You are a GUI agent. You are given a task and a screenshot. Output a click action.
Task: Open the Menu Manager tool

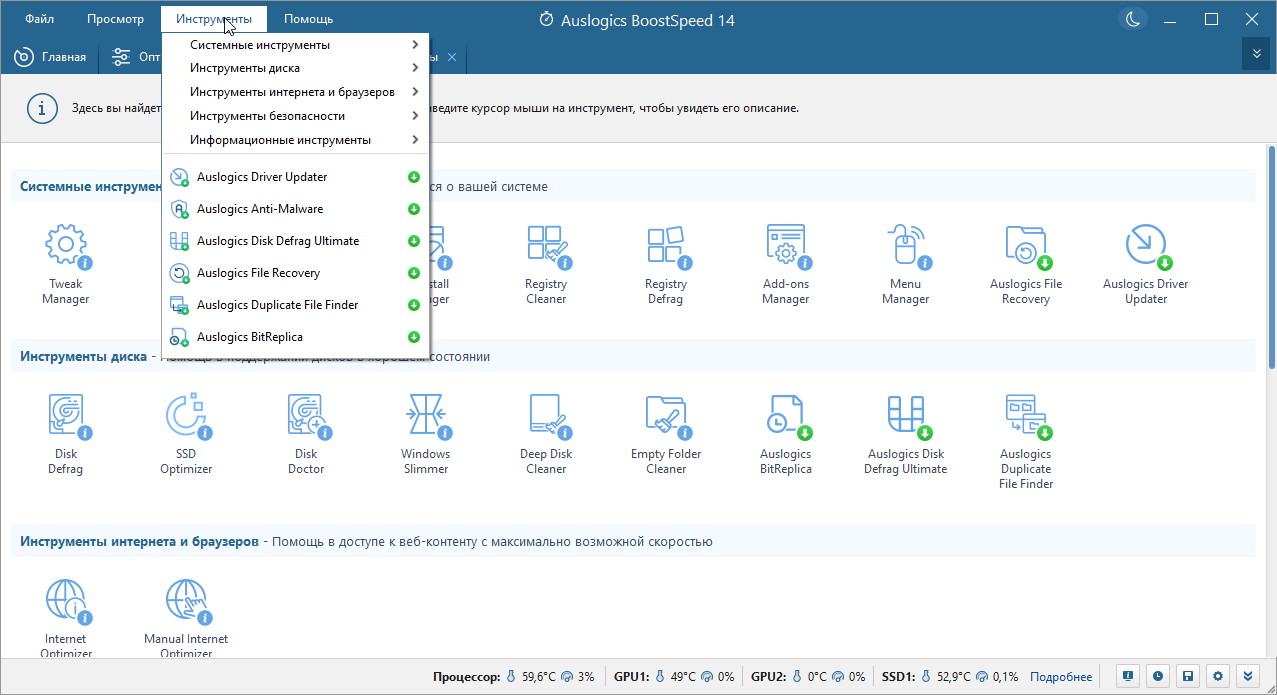point(906,264)
